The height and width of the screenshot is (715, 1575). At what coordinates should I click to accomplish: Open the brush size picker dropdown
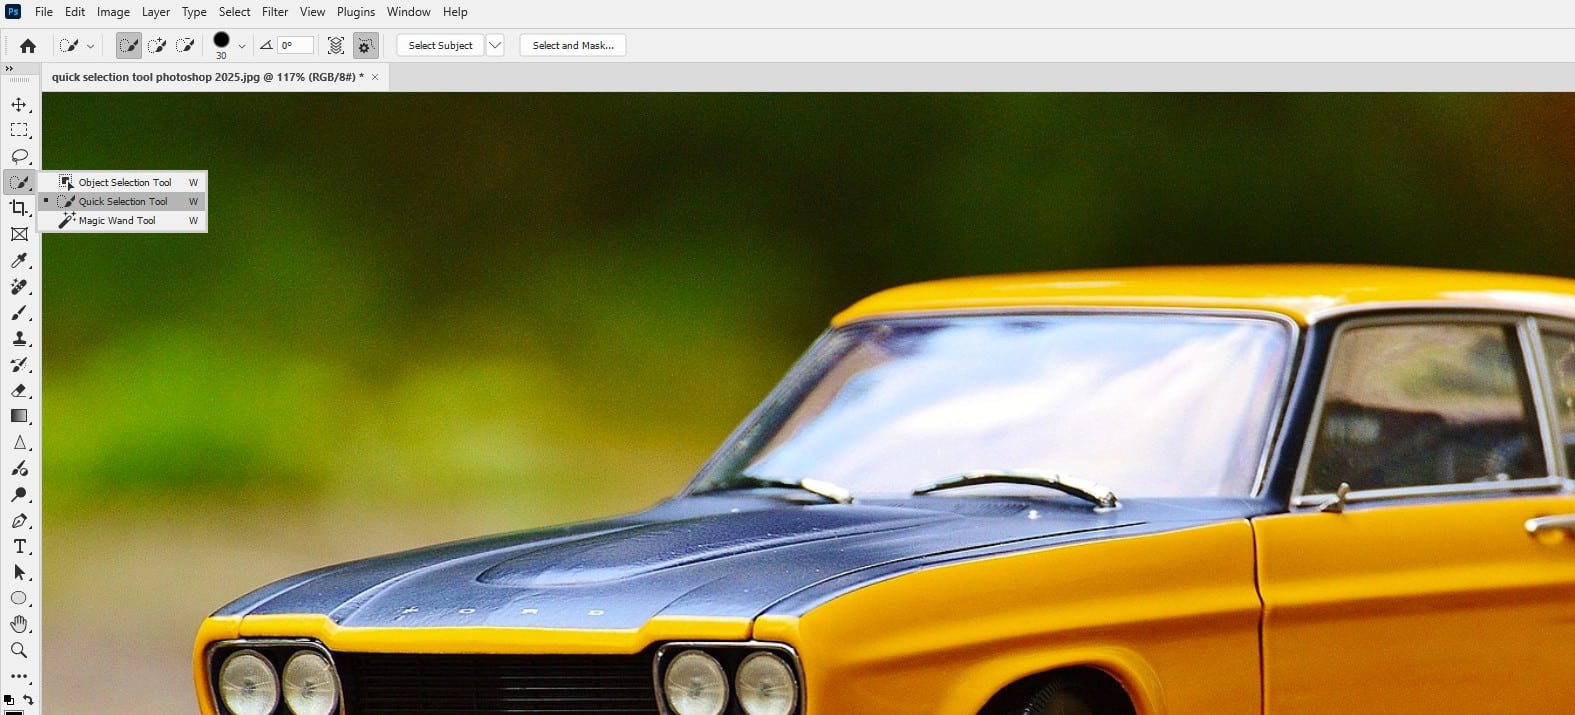[x=242, y=46]
